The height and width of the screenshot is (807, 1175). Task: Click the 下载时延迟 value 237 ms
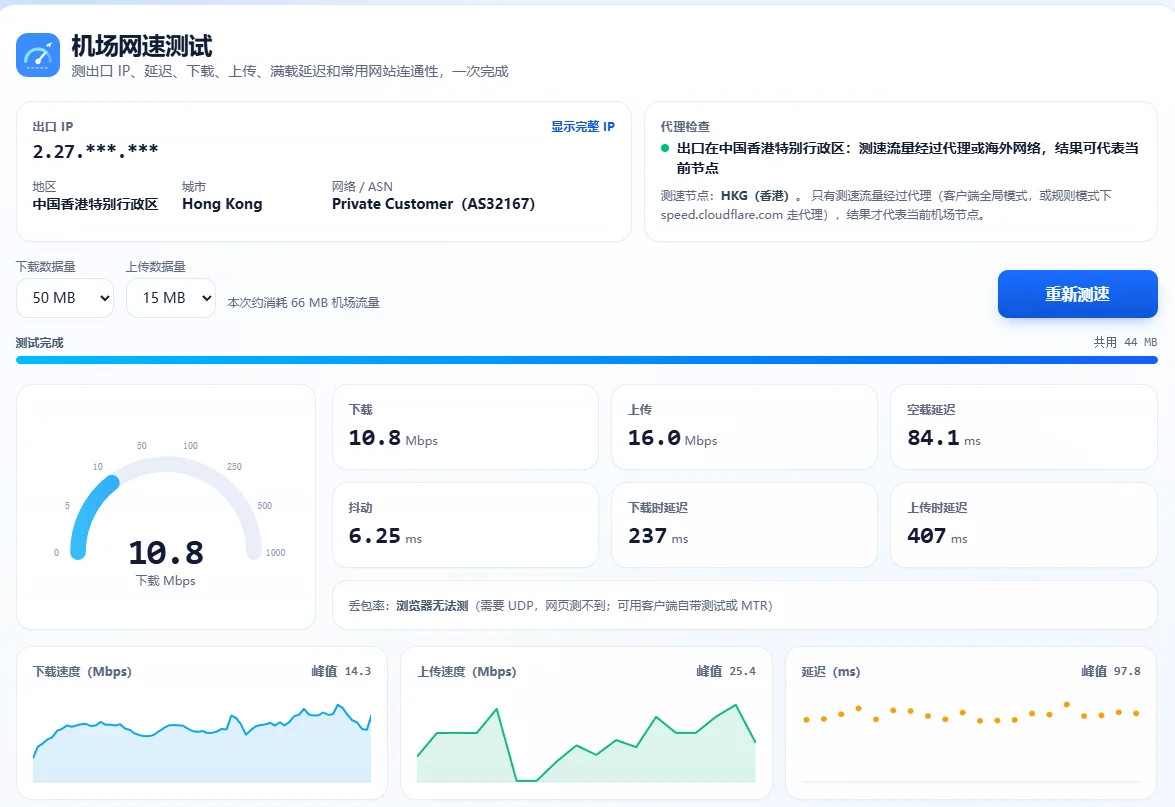[x=658, y=536]
